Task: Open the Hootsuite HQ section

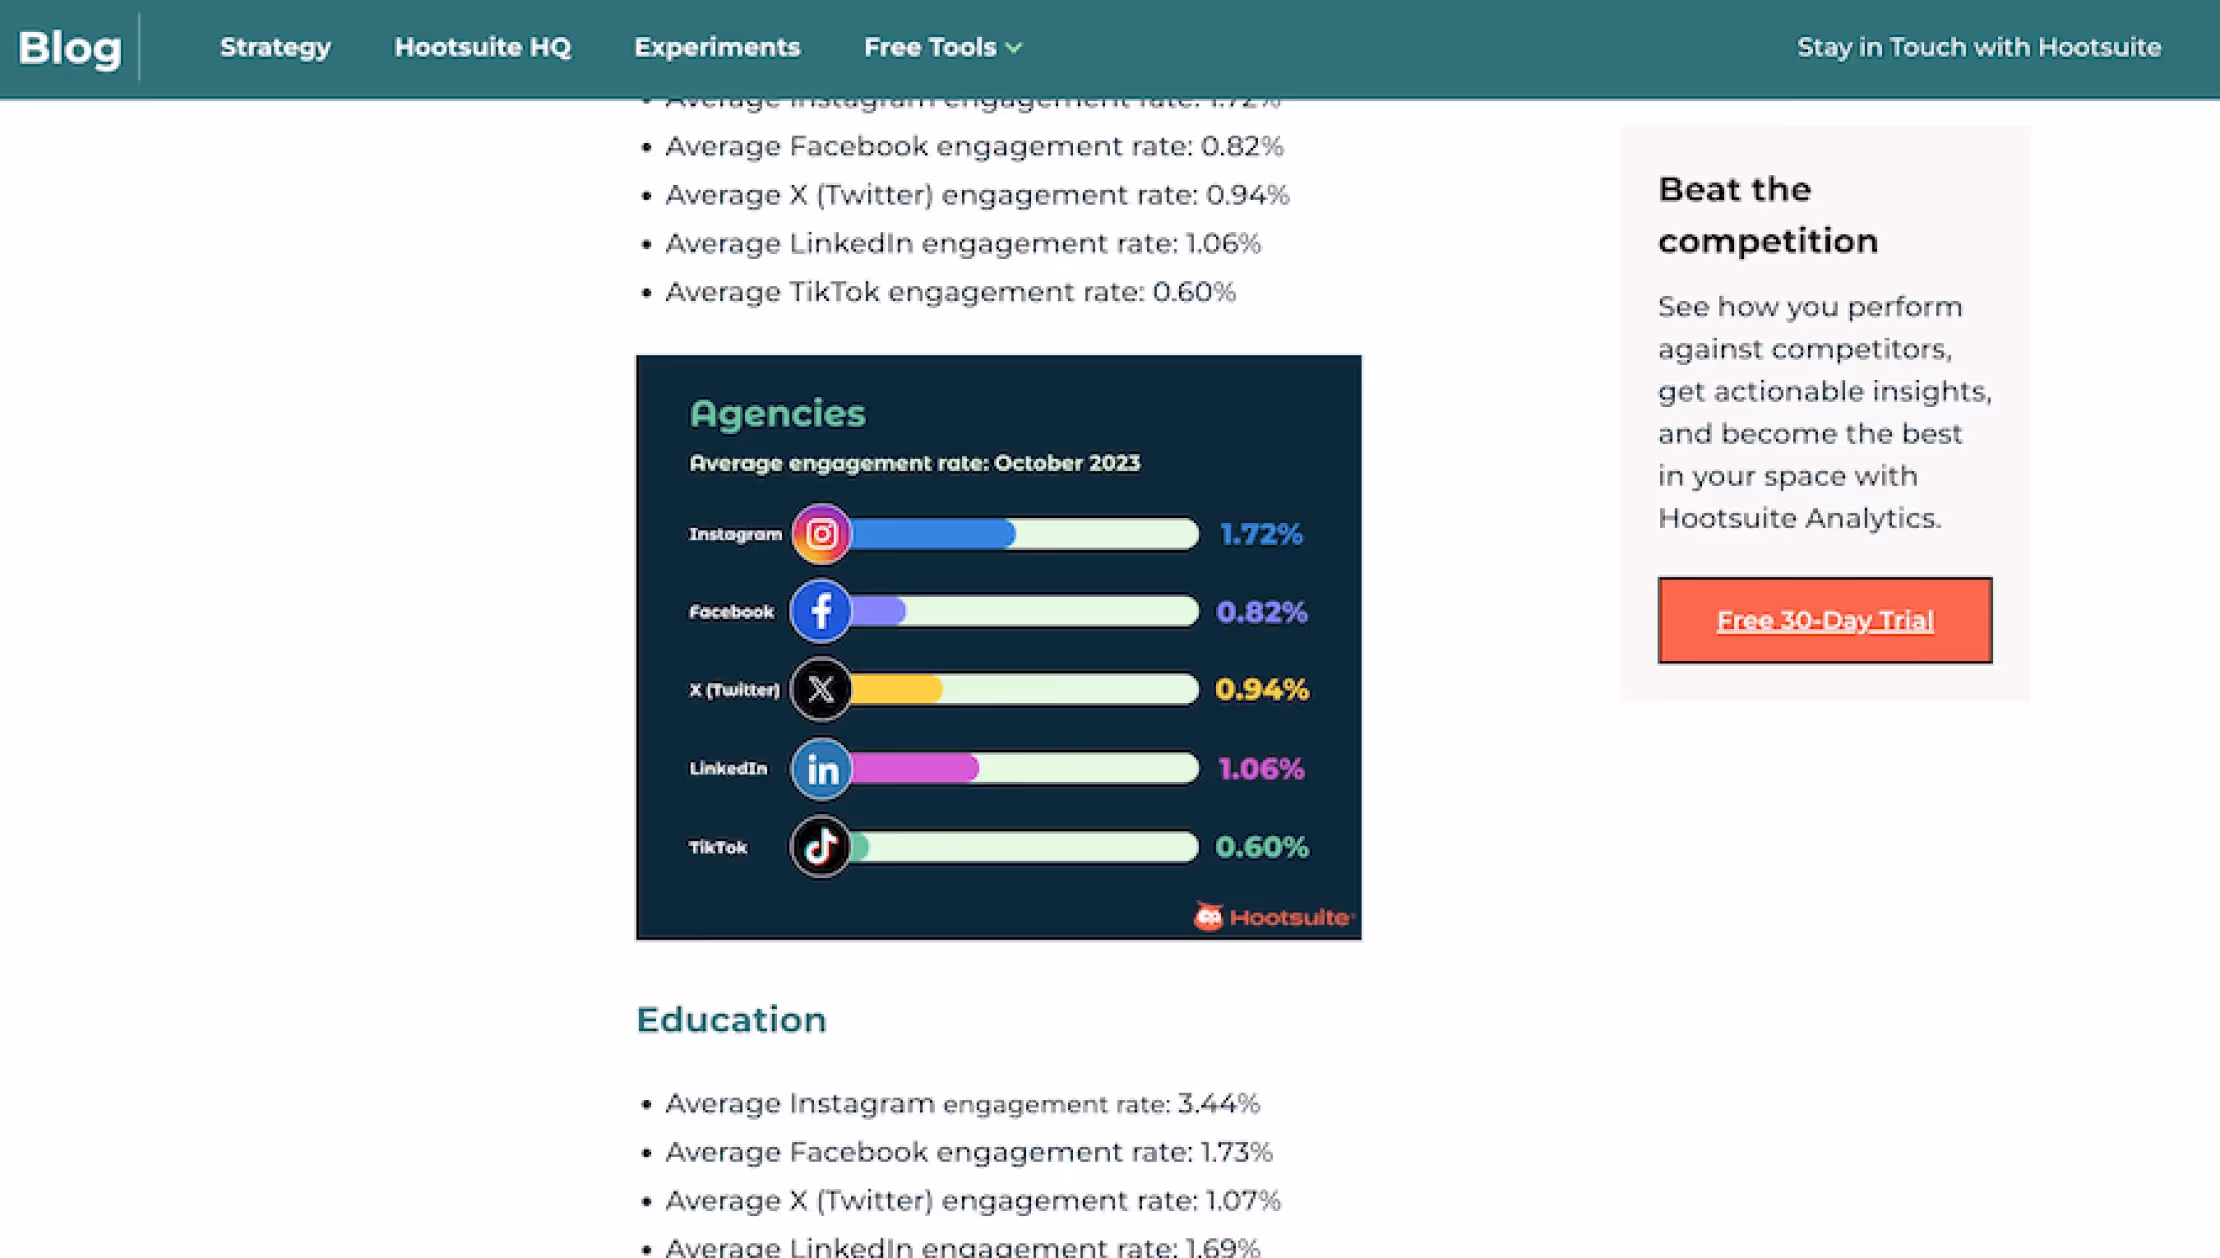Action: (483, 47)
